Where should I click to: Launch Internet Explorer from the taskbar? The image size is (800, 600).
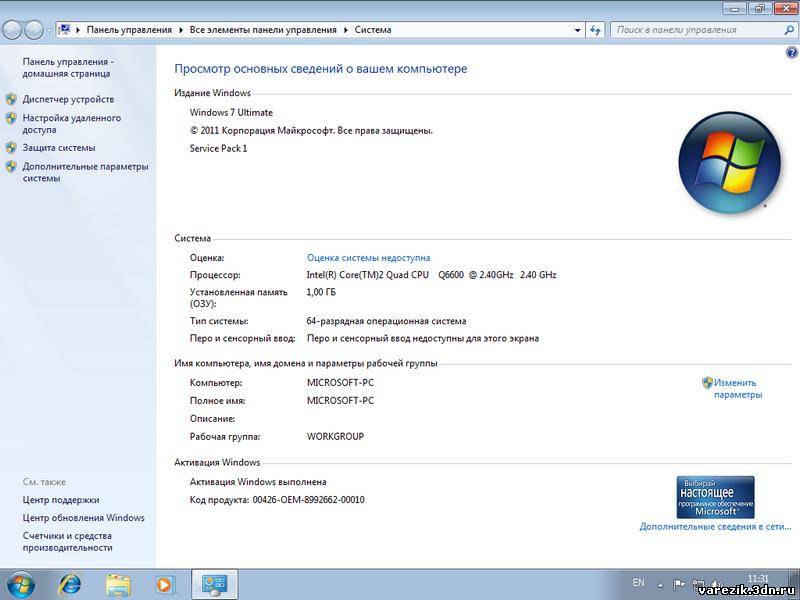point(70,584)
